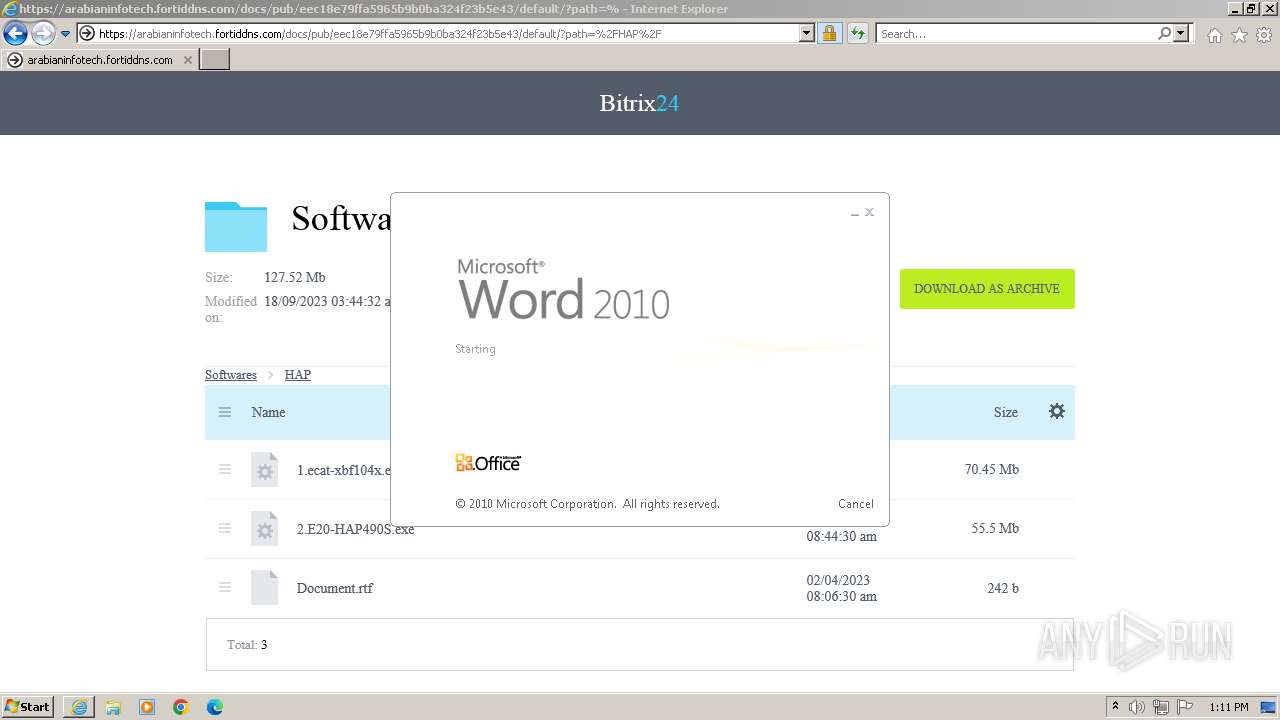Open the Favorites star icon
This screenshot has width=1280, height=720.
pos(1239,35)
